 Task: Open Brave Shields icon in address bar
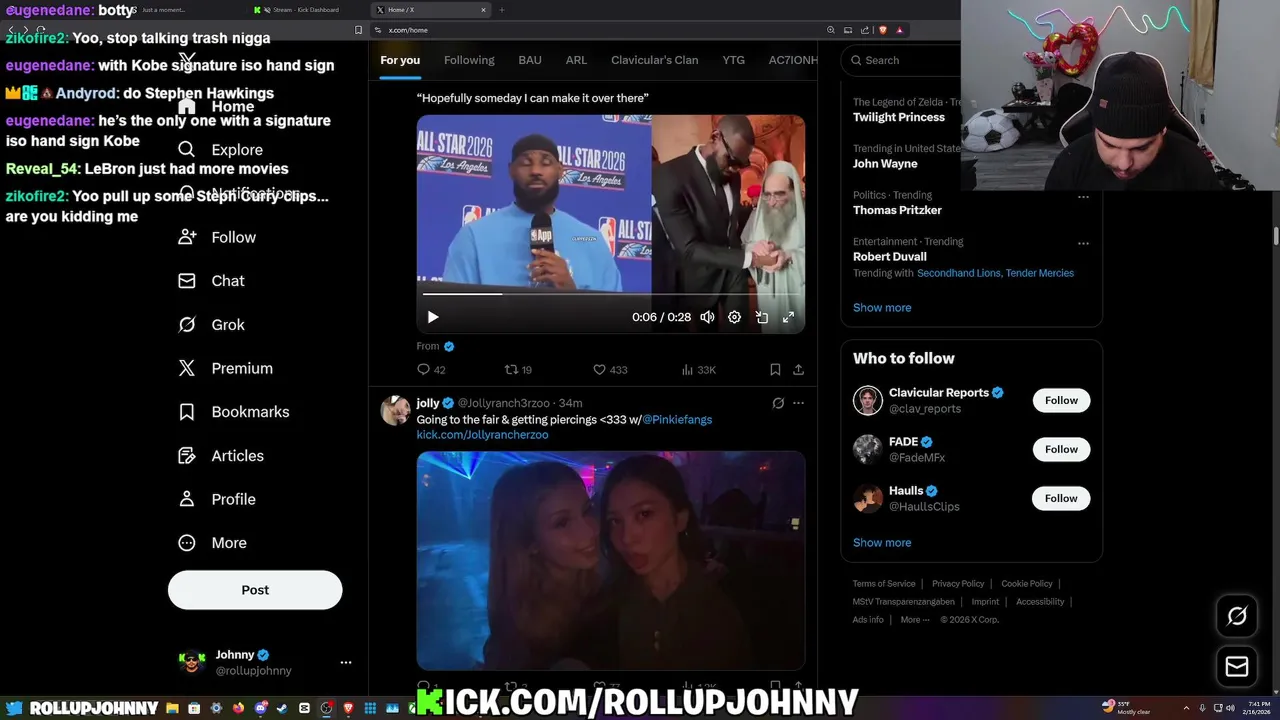pos(883,30)
